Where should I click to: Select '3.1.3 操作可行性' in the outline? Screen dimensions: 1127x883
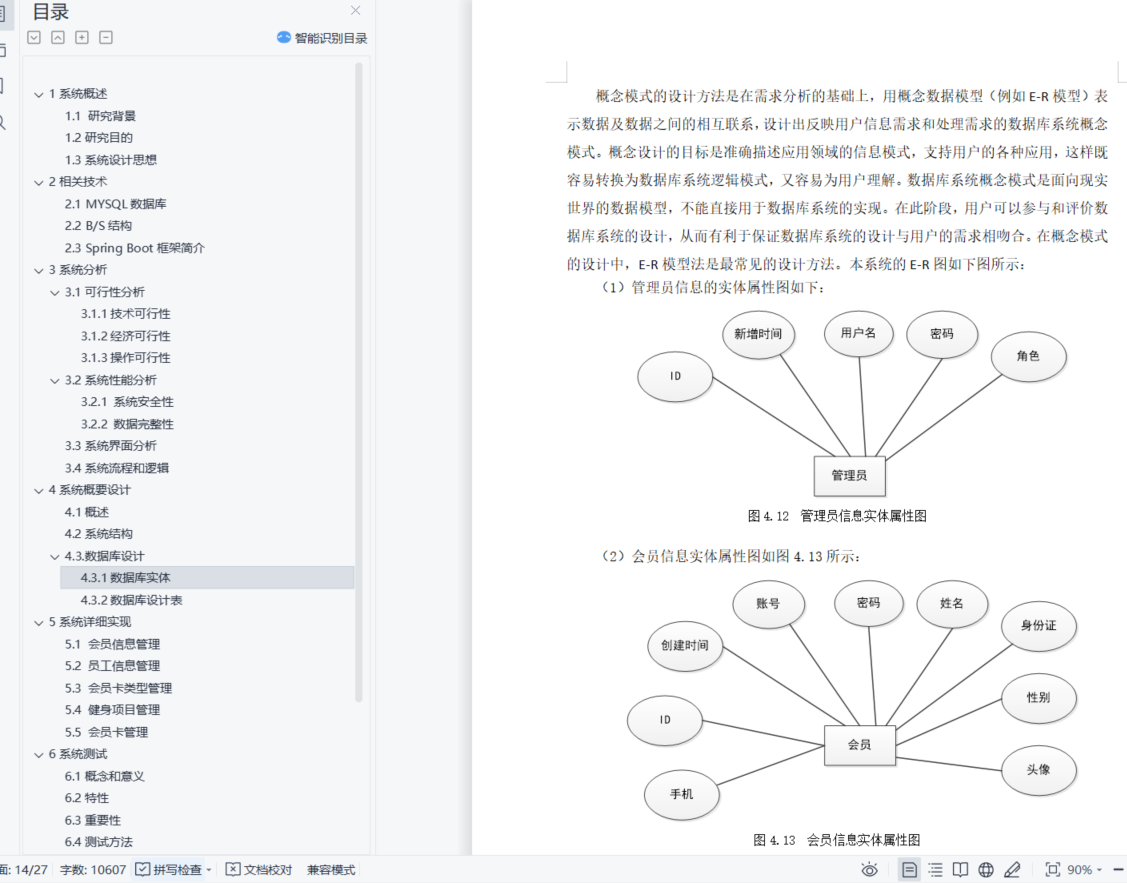[126, 358]
